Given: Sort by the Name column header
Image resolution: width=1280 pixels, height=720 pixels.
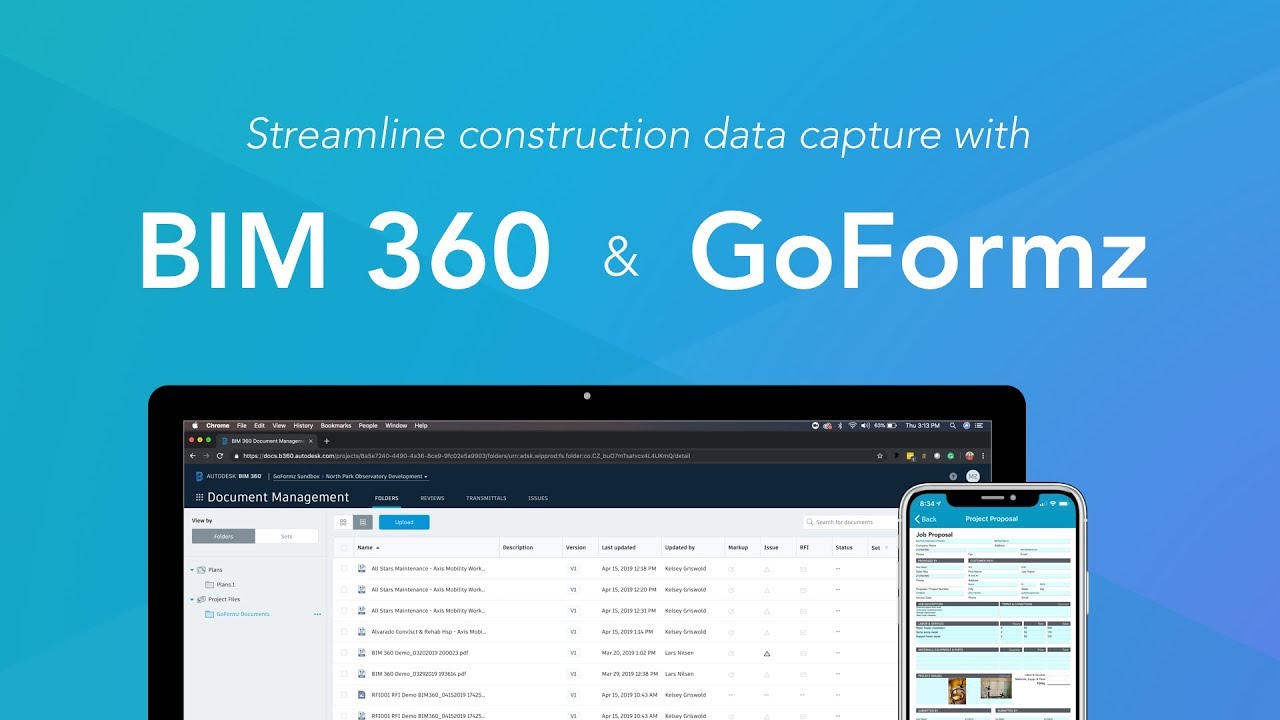Looking at the screenshot, I should click(x=368, y=548).
